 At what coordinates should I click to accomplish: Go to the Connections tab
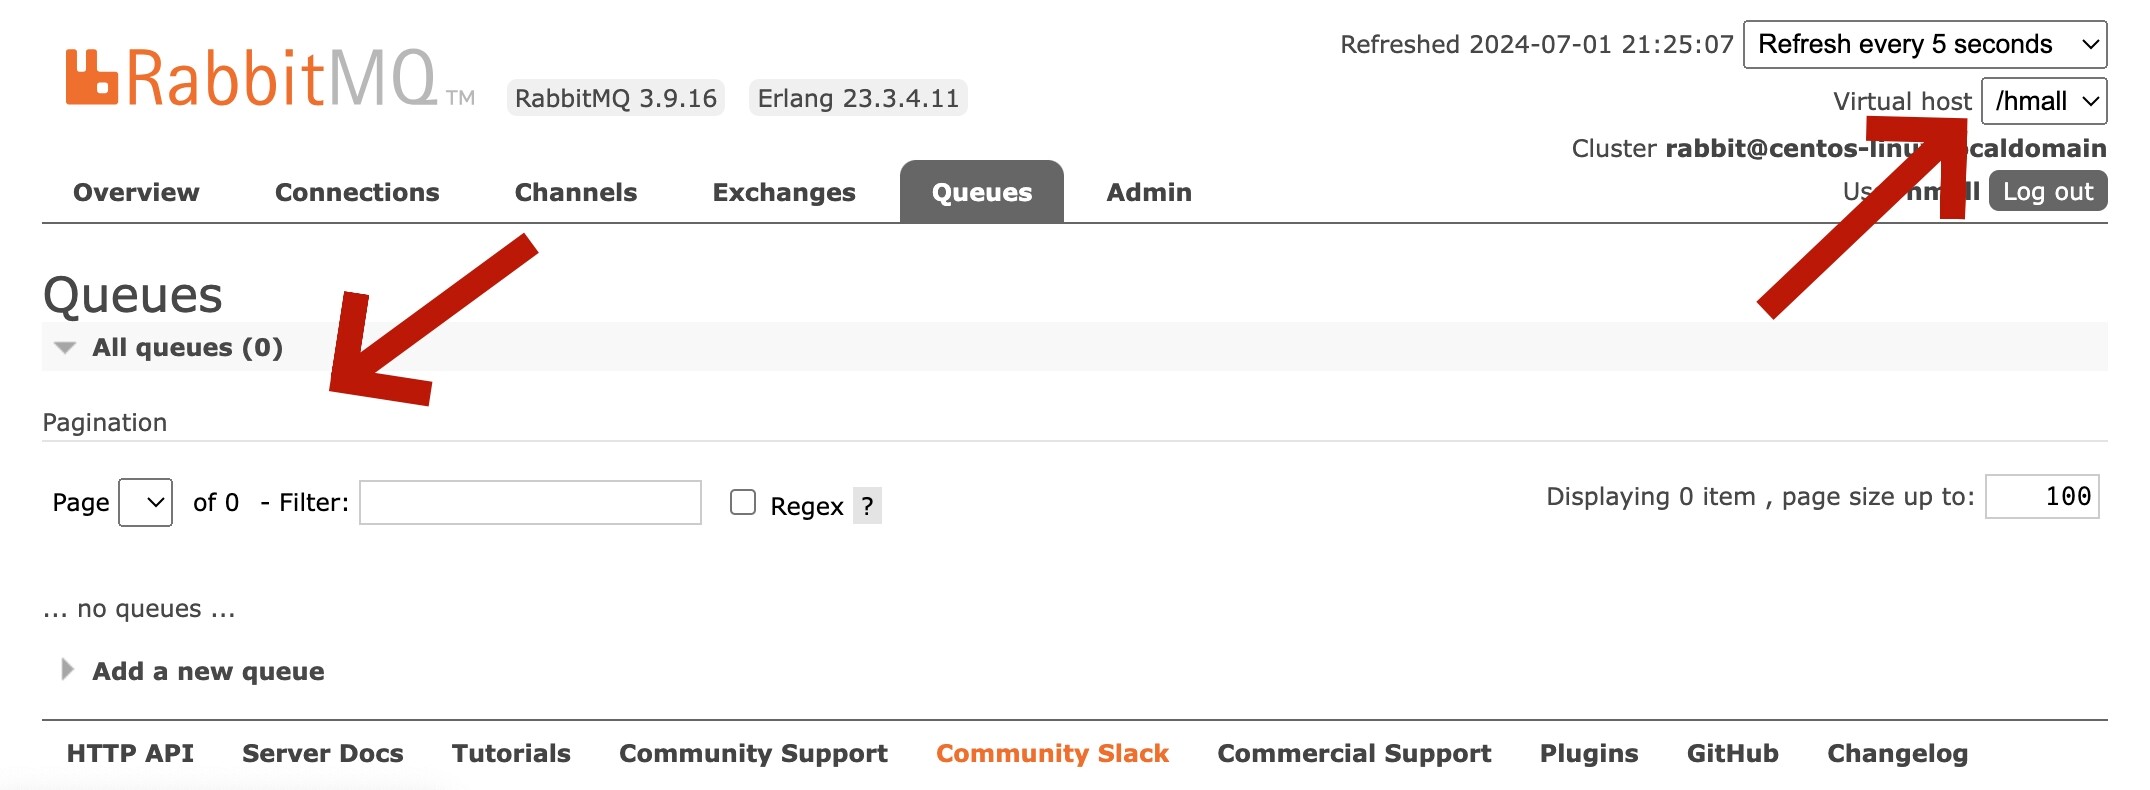(x=357, y=192)
